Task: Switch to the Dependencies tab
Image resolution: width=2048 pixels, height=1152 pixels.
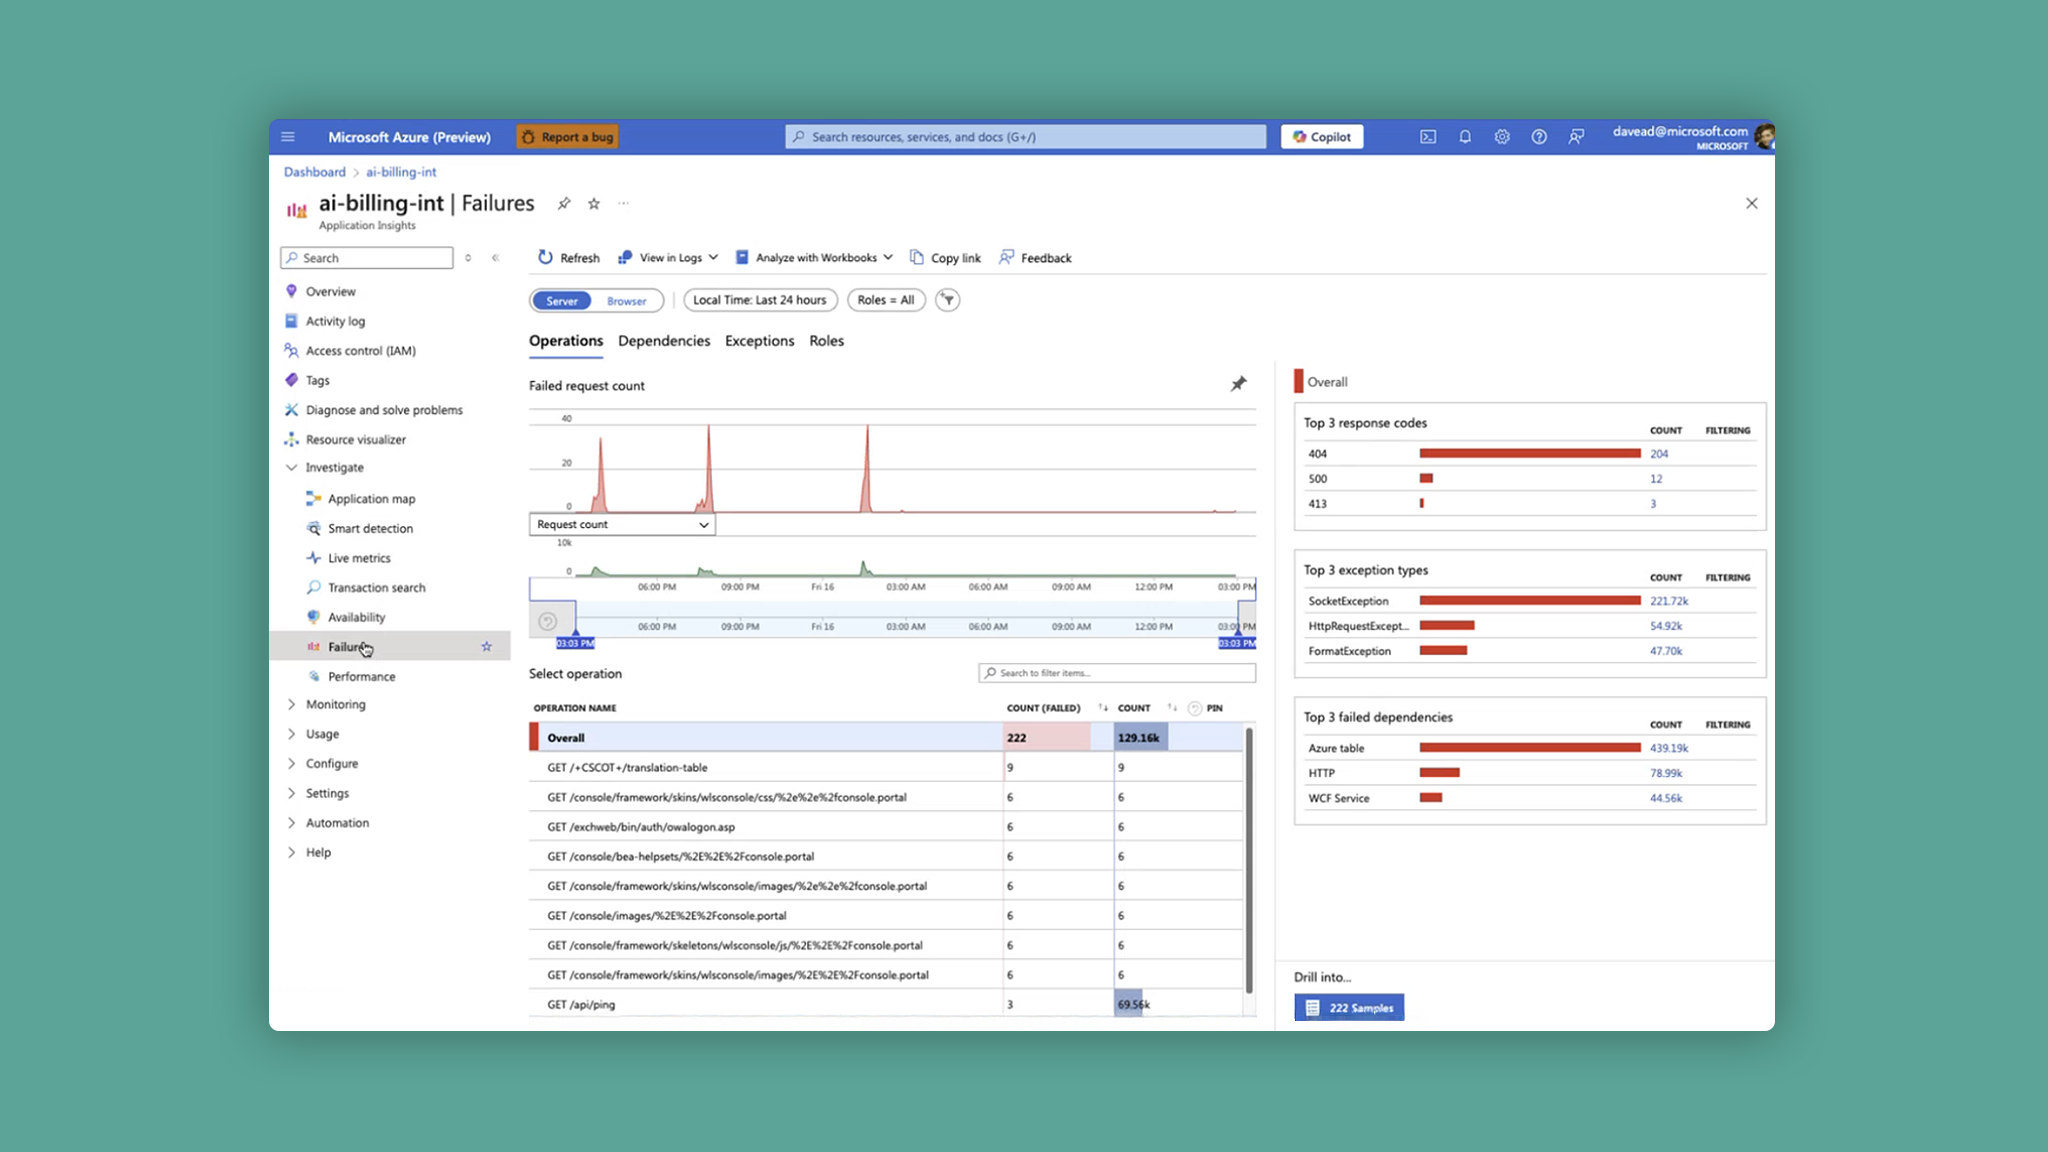Action: [x=664, y=341]
